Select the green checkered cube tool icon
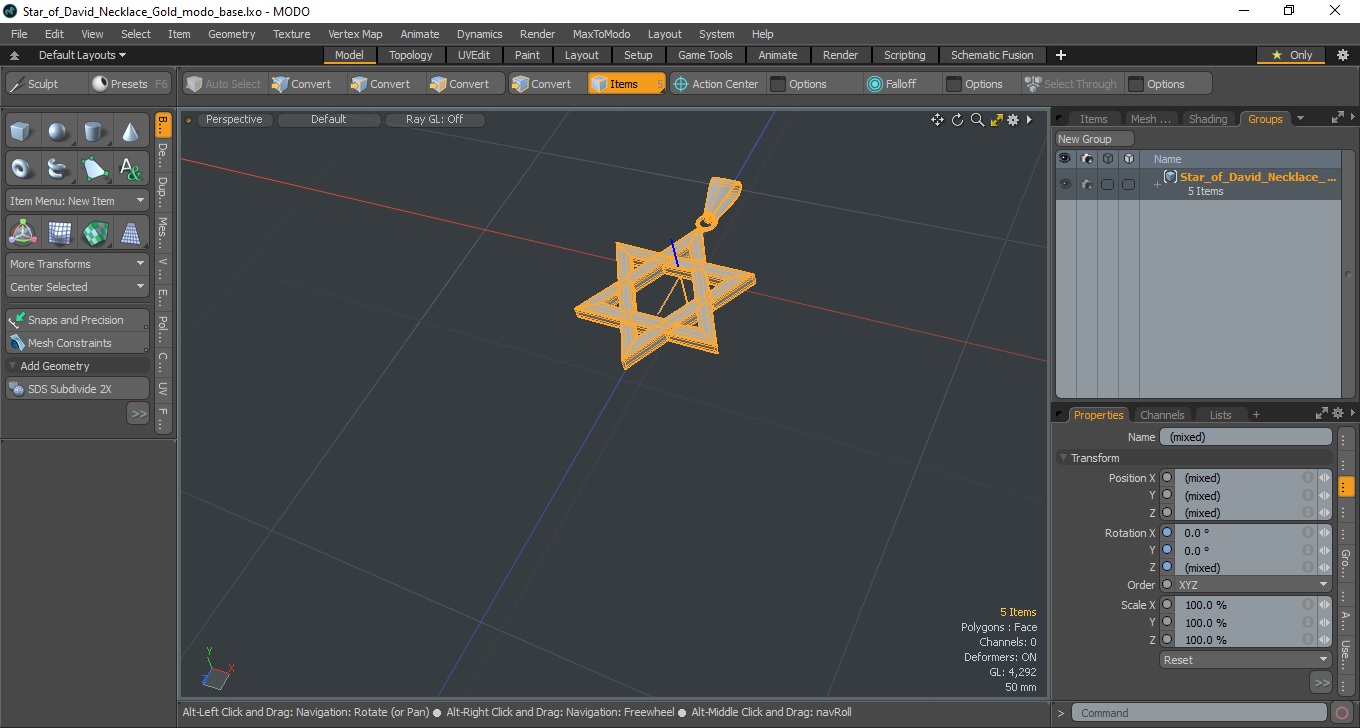1360x728 pixels. 95,233
